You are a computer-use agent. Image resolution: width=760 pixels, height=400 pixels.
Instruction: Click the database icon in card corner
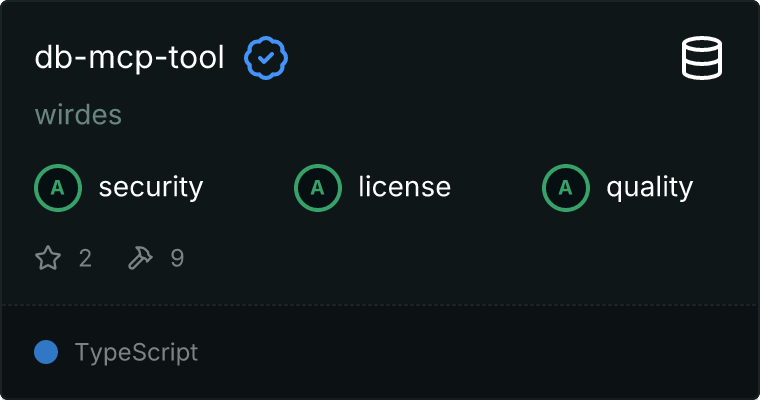coord(702,59)
